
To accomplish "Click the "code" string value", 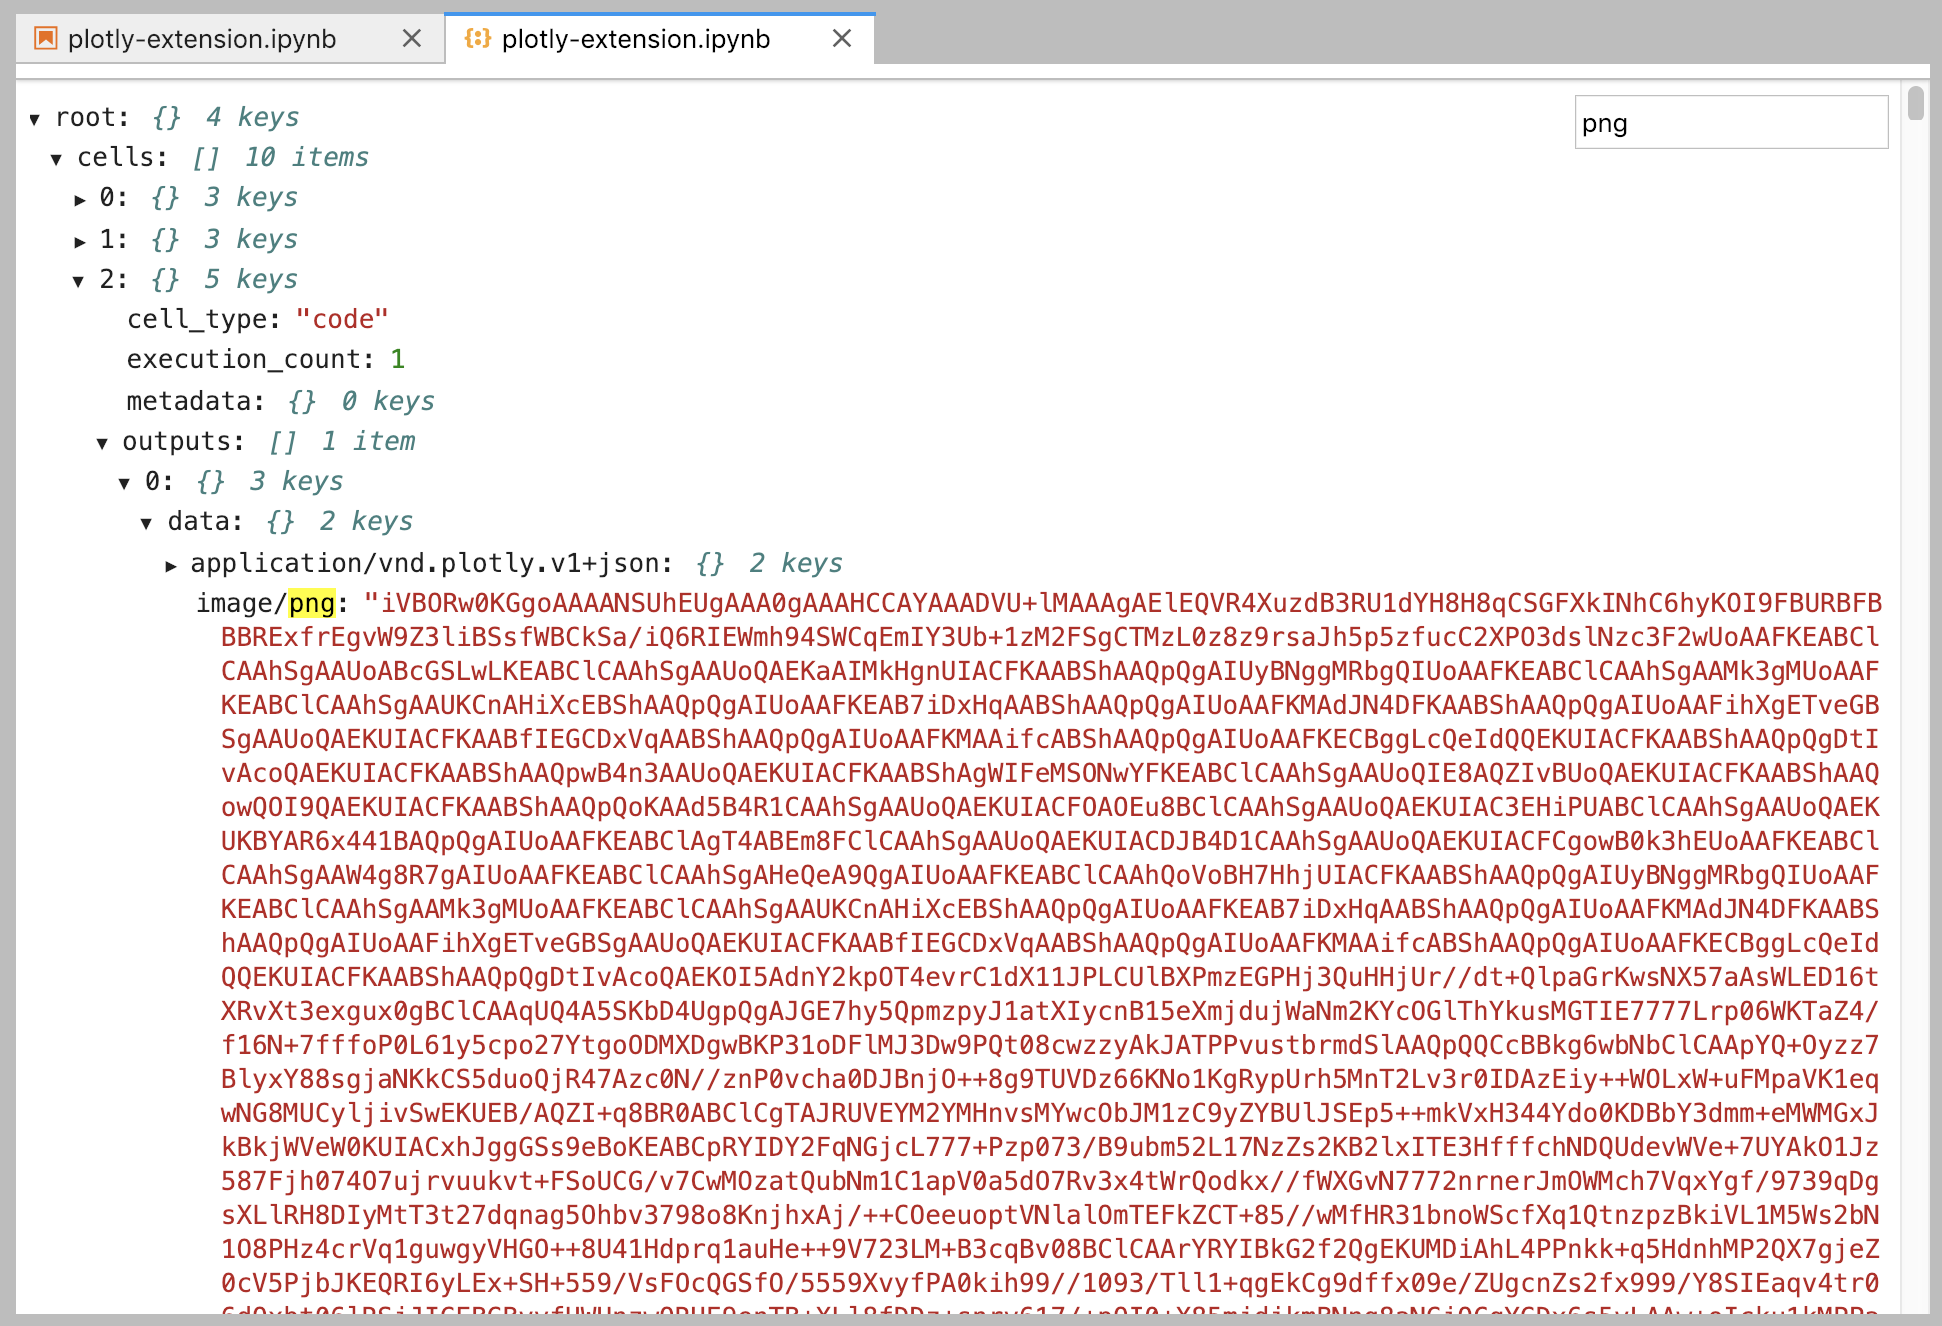I will [x=341, y=319].
